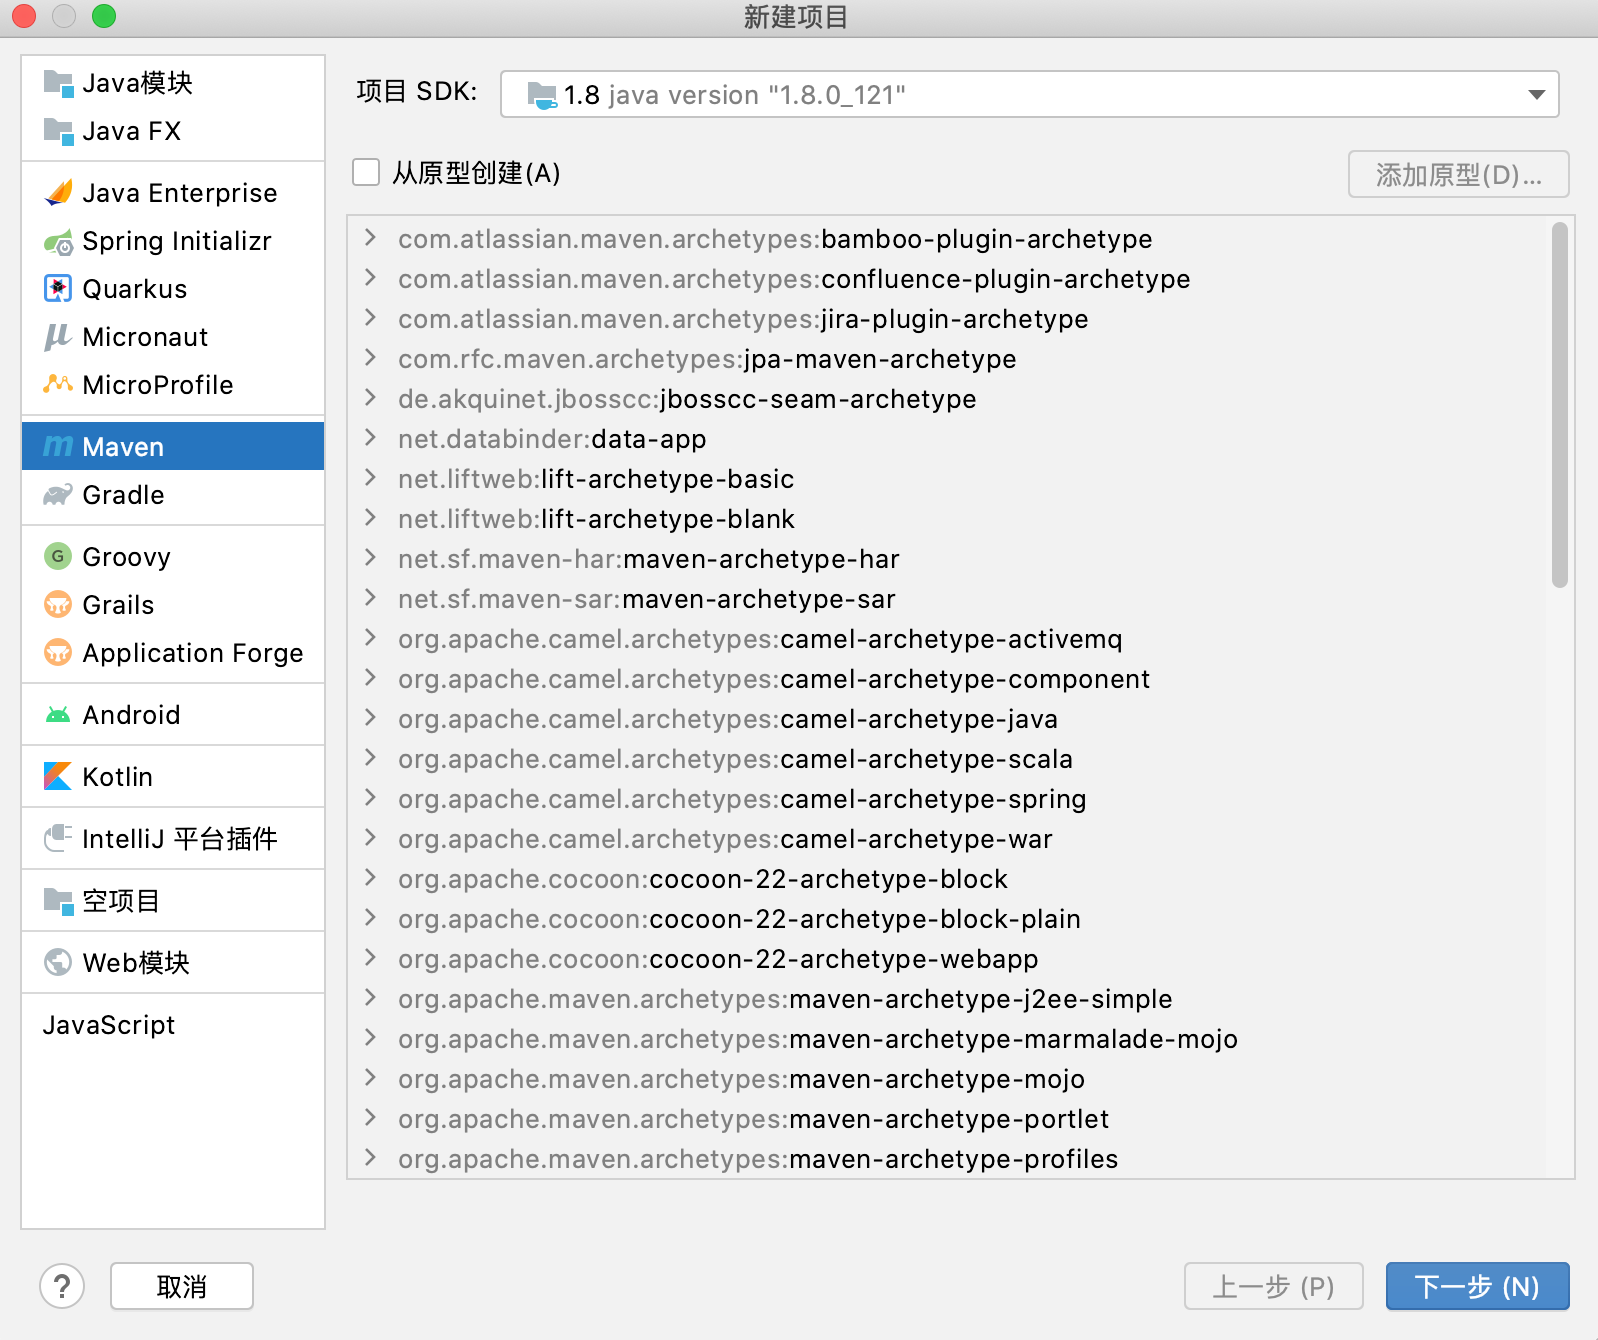This screenshot has width=1598, height=1340.
Task: Choose the Java Enterprise icon
Action: pyautogui.click(x=58, y=193)
